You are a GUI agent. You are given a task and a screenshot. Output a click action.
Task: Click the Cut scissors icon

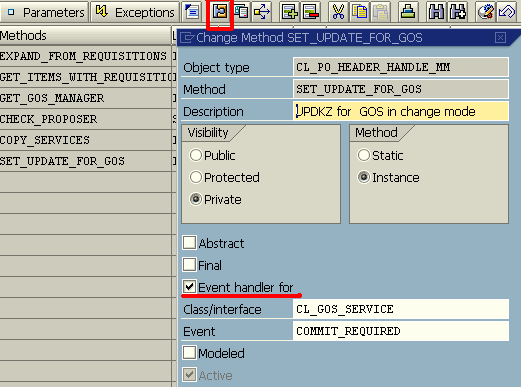338,12
